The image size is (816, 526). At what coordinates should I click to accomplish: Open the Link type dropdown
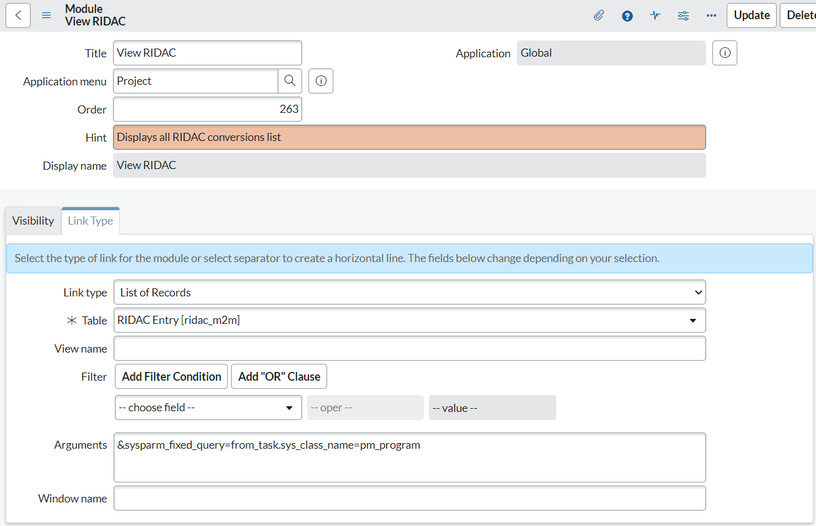(x=410, y=292)
